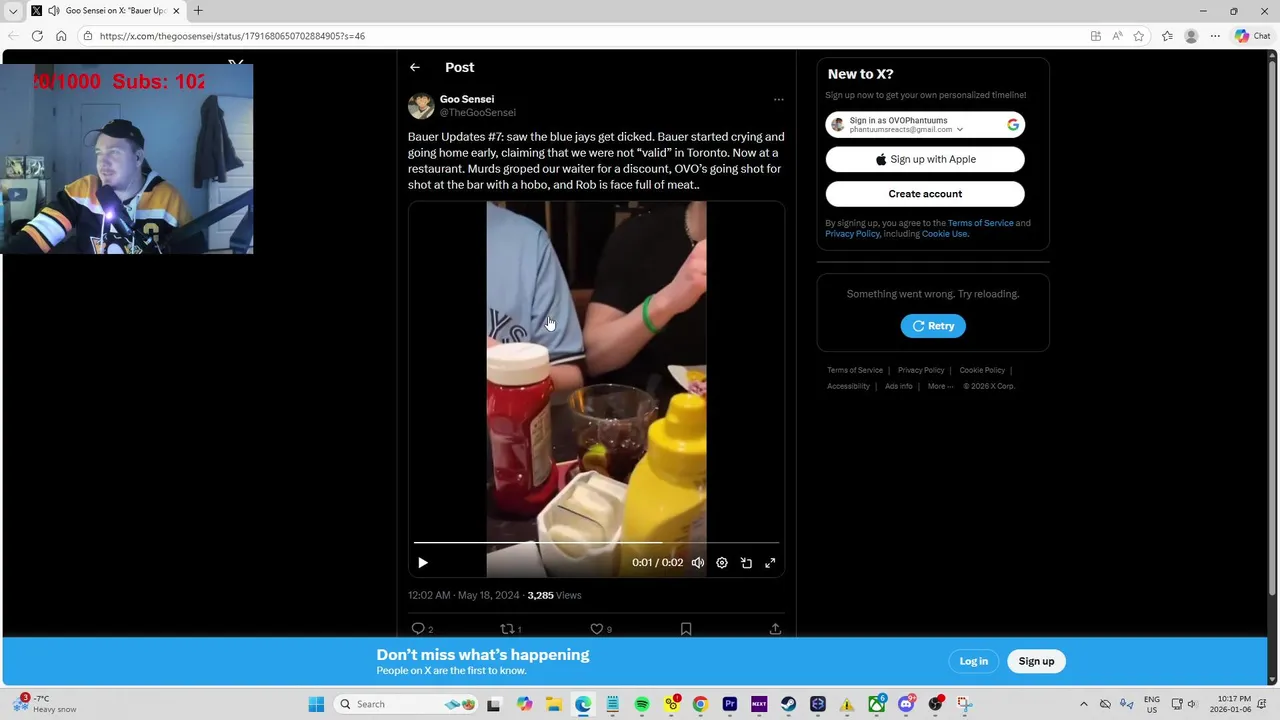Viewport: 1280px width, 720px height.
Task: Bookmark the post
Action: coord(686,628)
